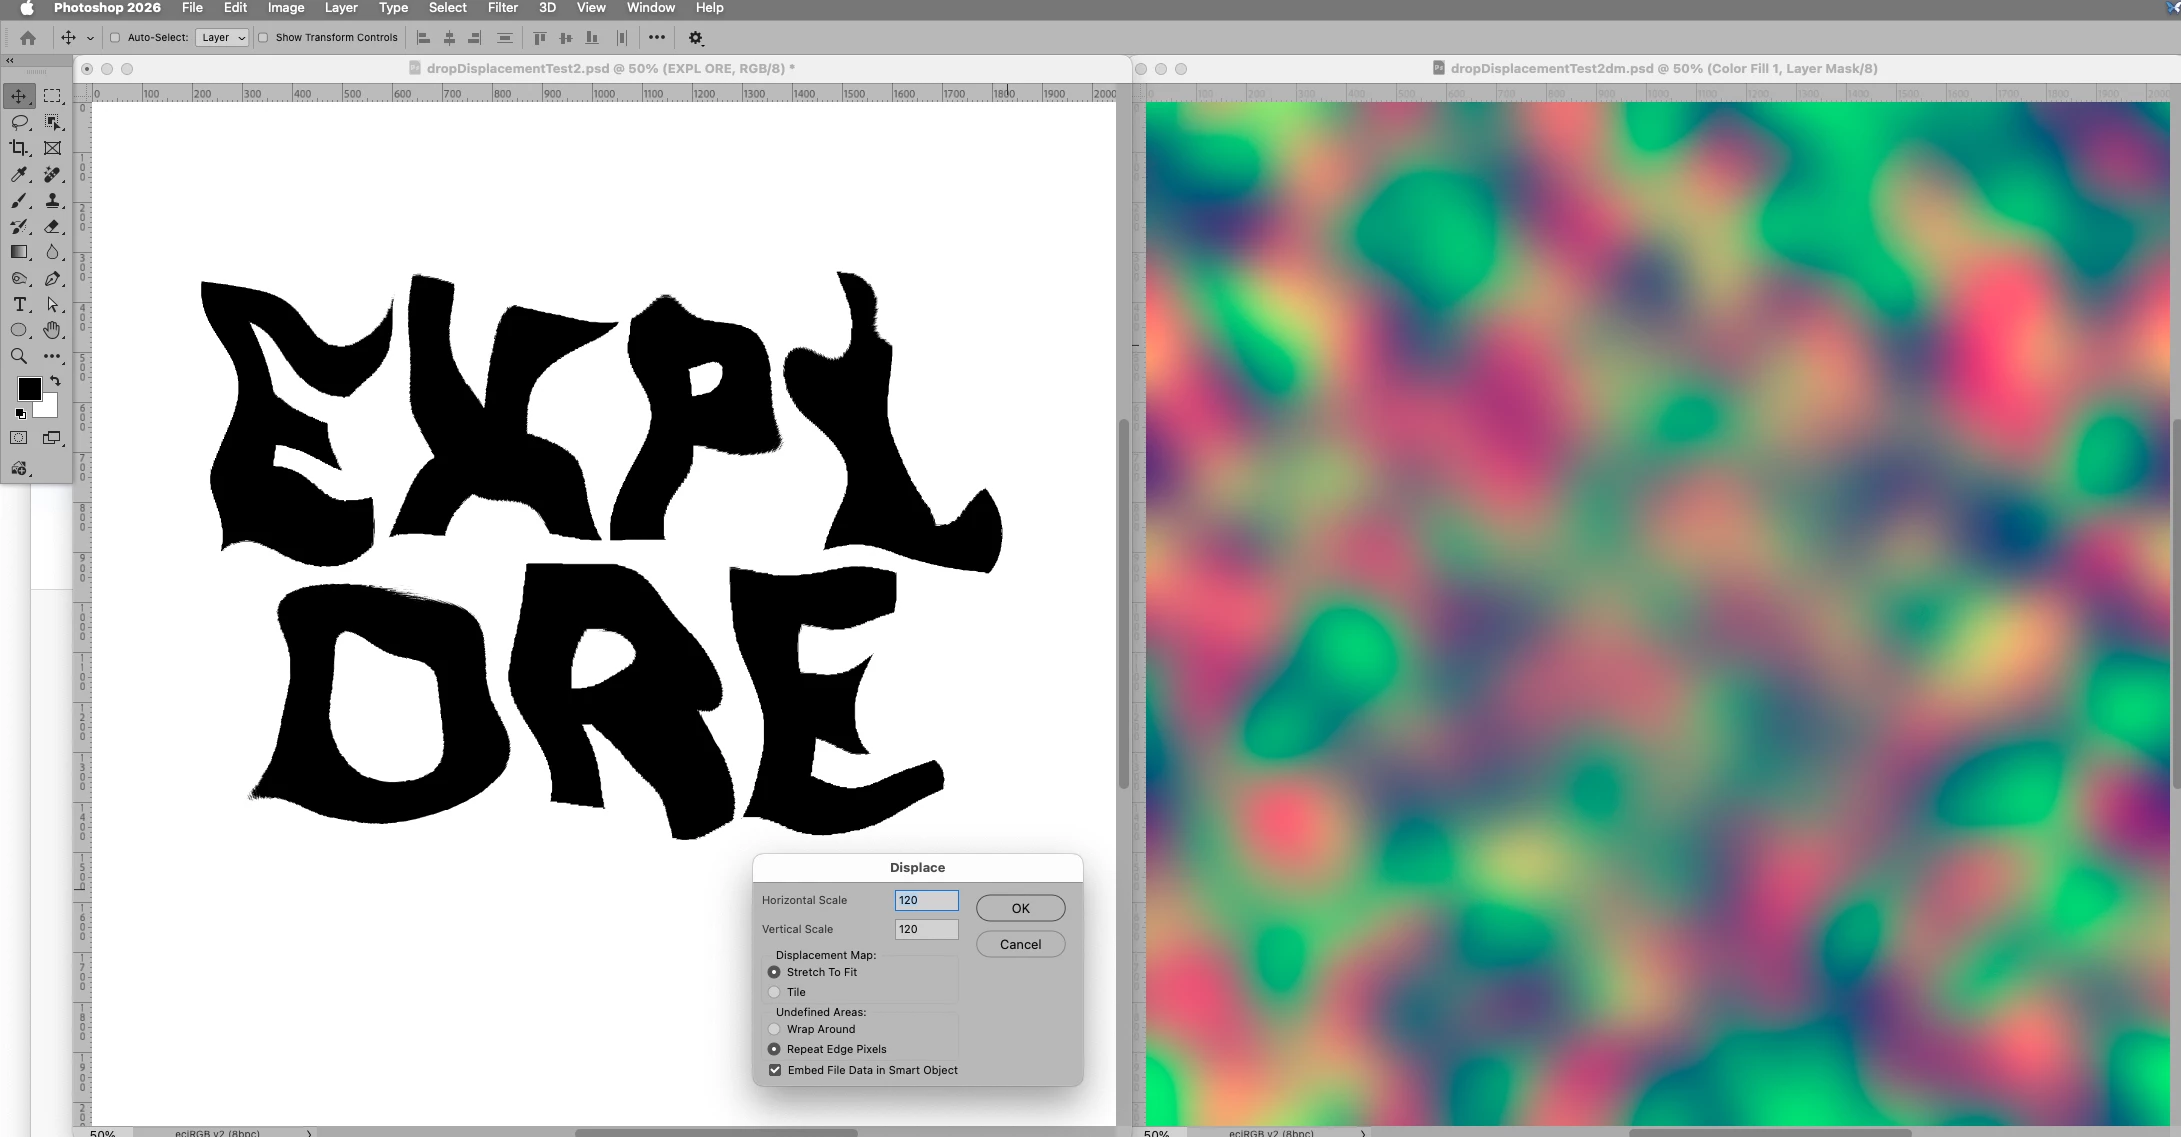Open the Window menu
This screenshot has height=1137, width=2181.
650,8
